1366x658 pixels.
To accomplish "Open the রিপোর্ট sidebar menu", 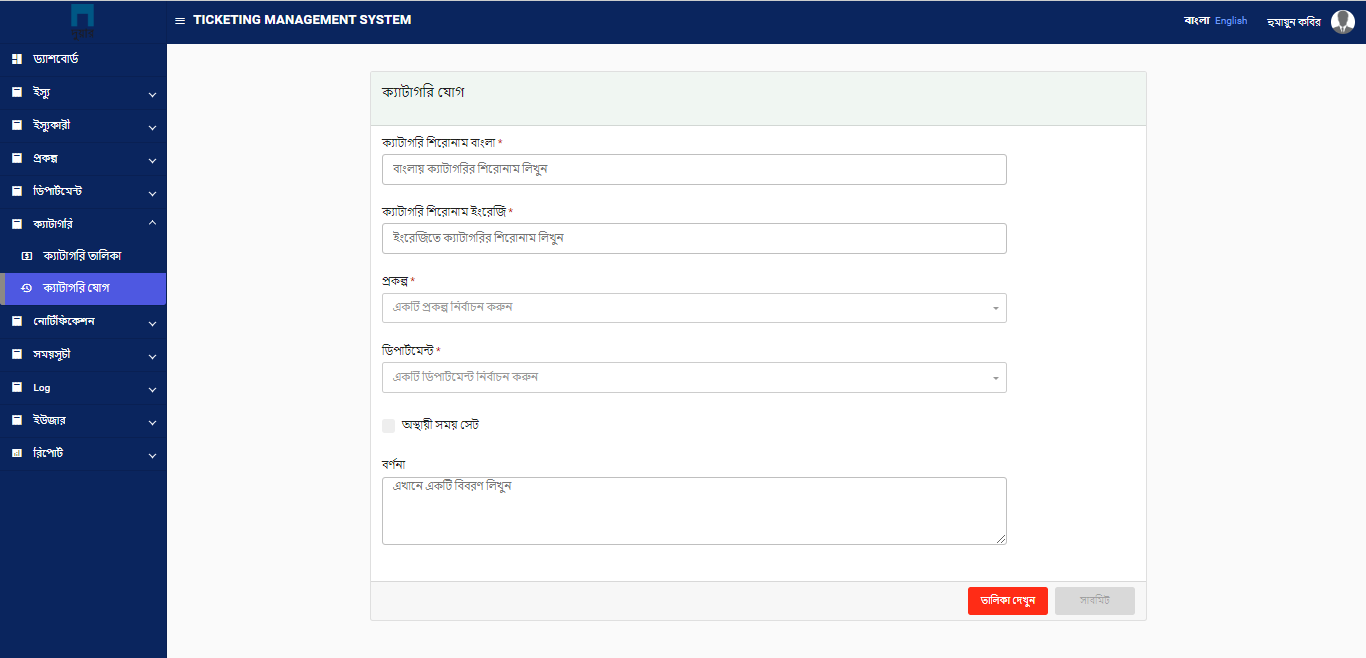I will point(83,453).
